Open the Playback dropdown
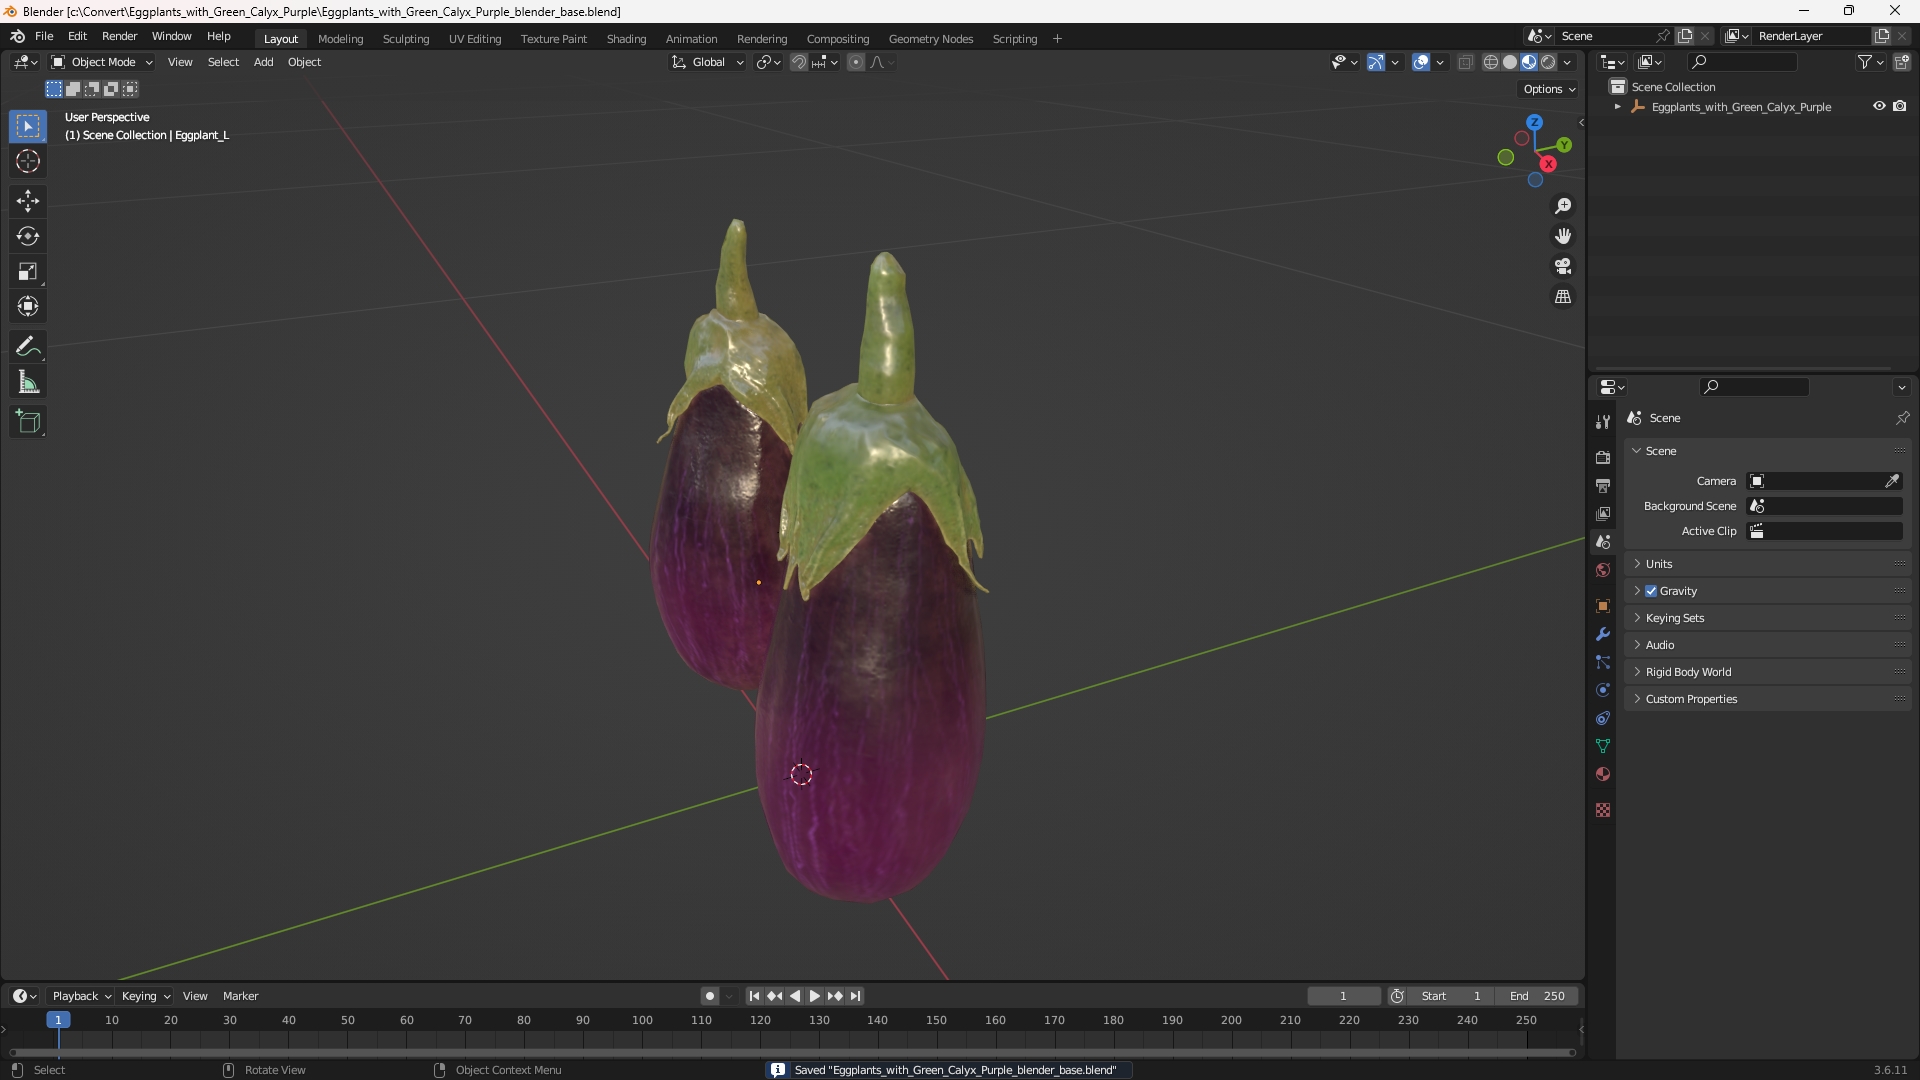This screenshot has height=1080, width=1920. pyautogui.click(x=81, y=996)
